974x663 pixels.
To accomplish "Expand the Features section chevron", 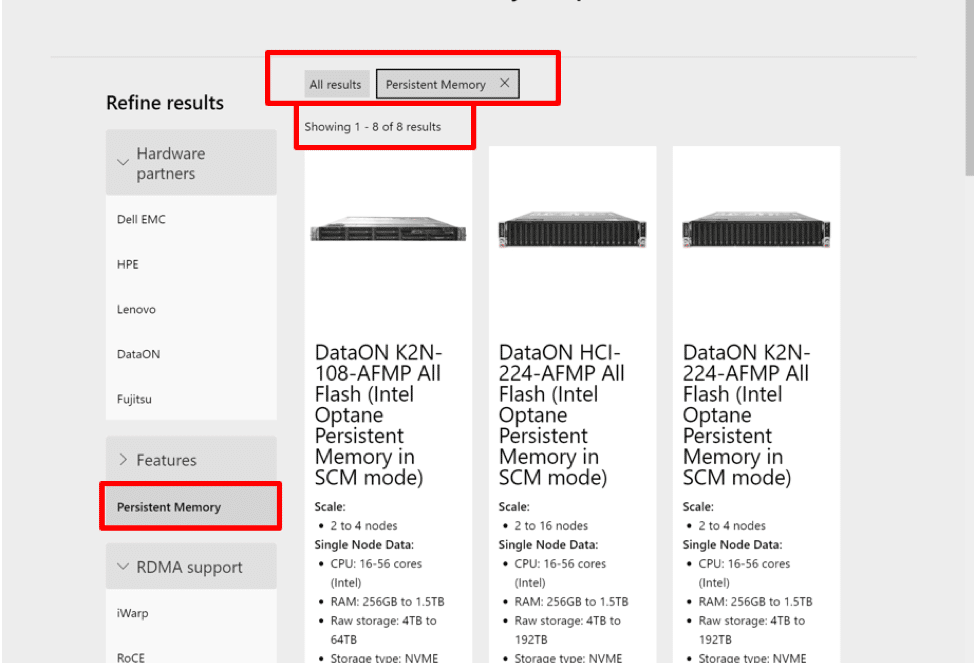I will pos(123,460).
